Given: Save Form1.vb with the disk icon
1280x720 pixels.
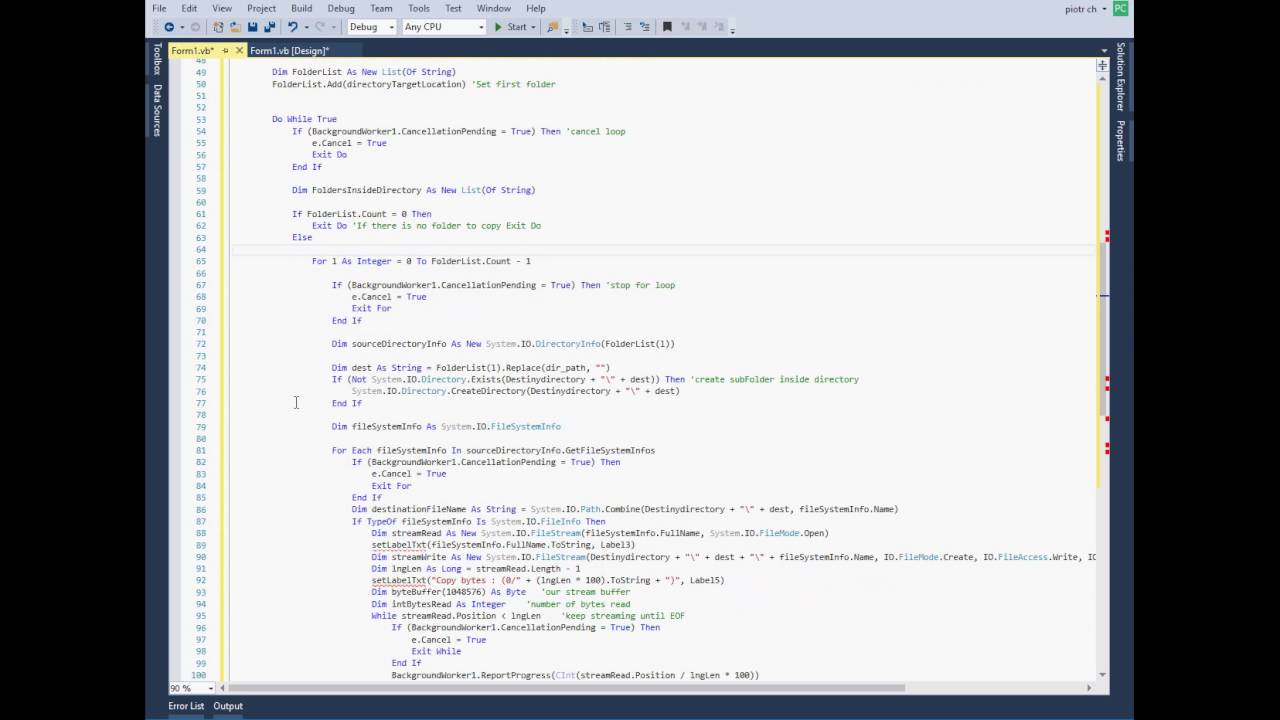Looking at the screenshot, I should (252, 27).
